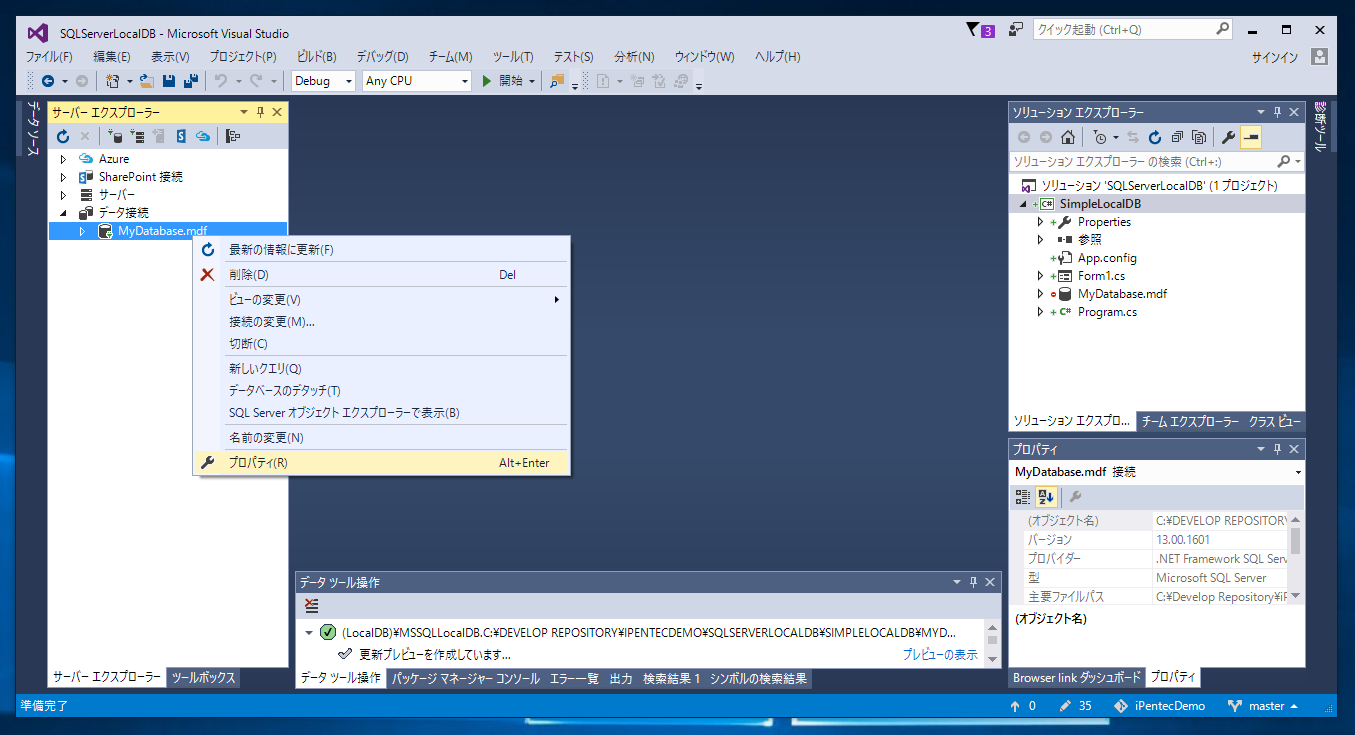Click the Connect to Server icon in Server Explorer

[137, 136]
